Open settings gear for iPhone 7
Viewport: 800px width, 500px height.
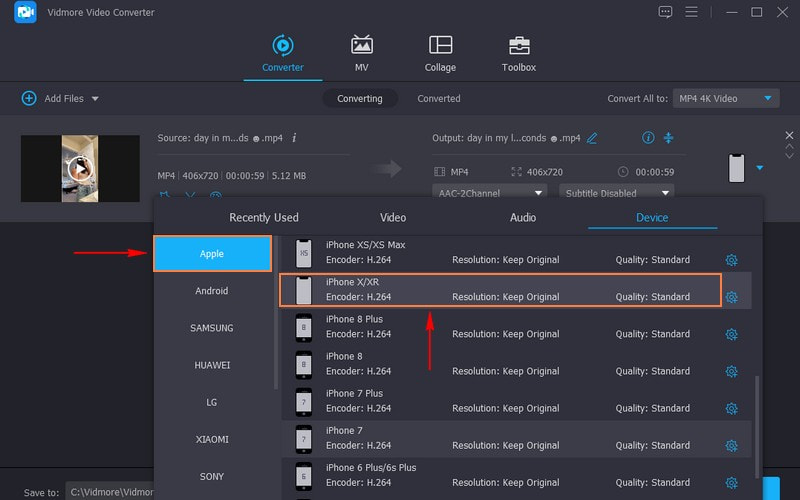click(x=731, y=445)
